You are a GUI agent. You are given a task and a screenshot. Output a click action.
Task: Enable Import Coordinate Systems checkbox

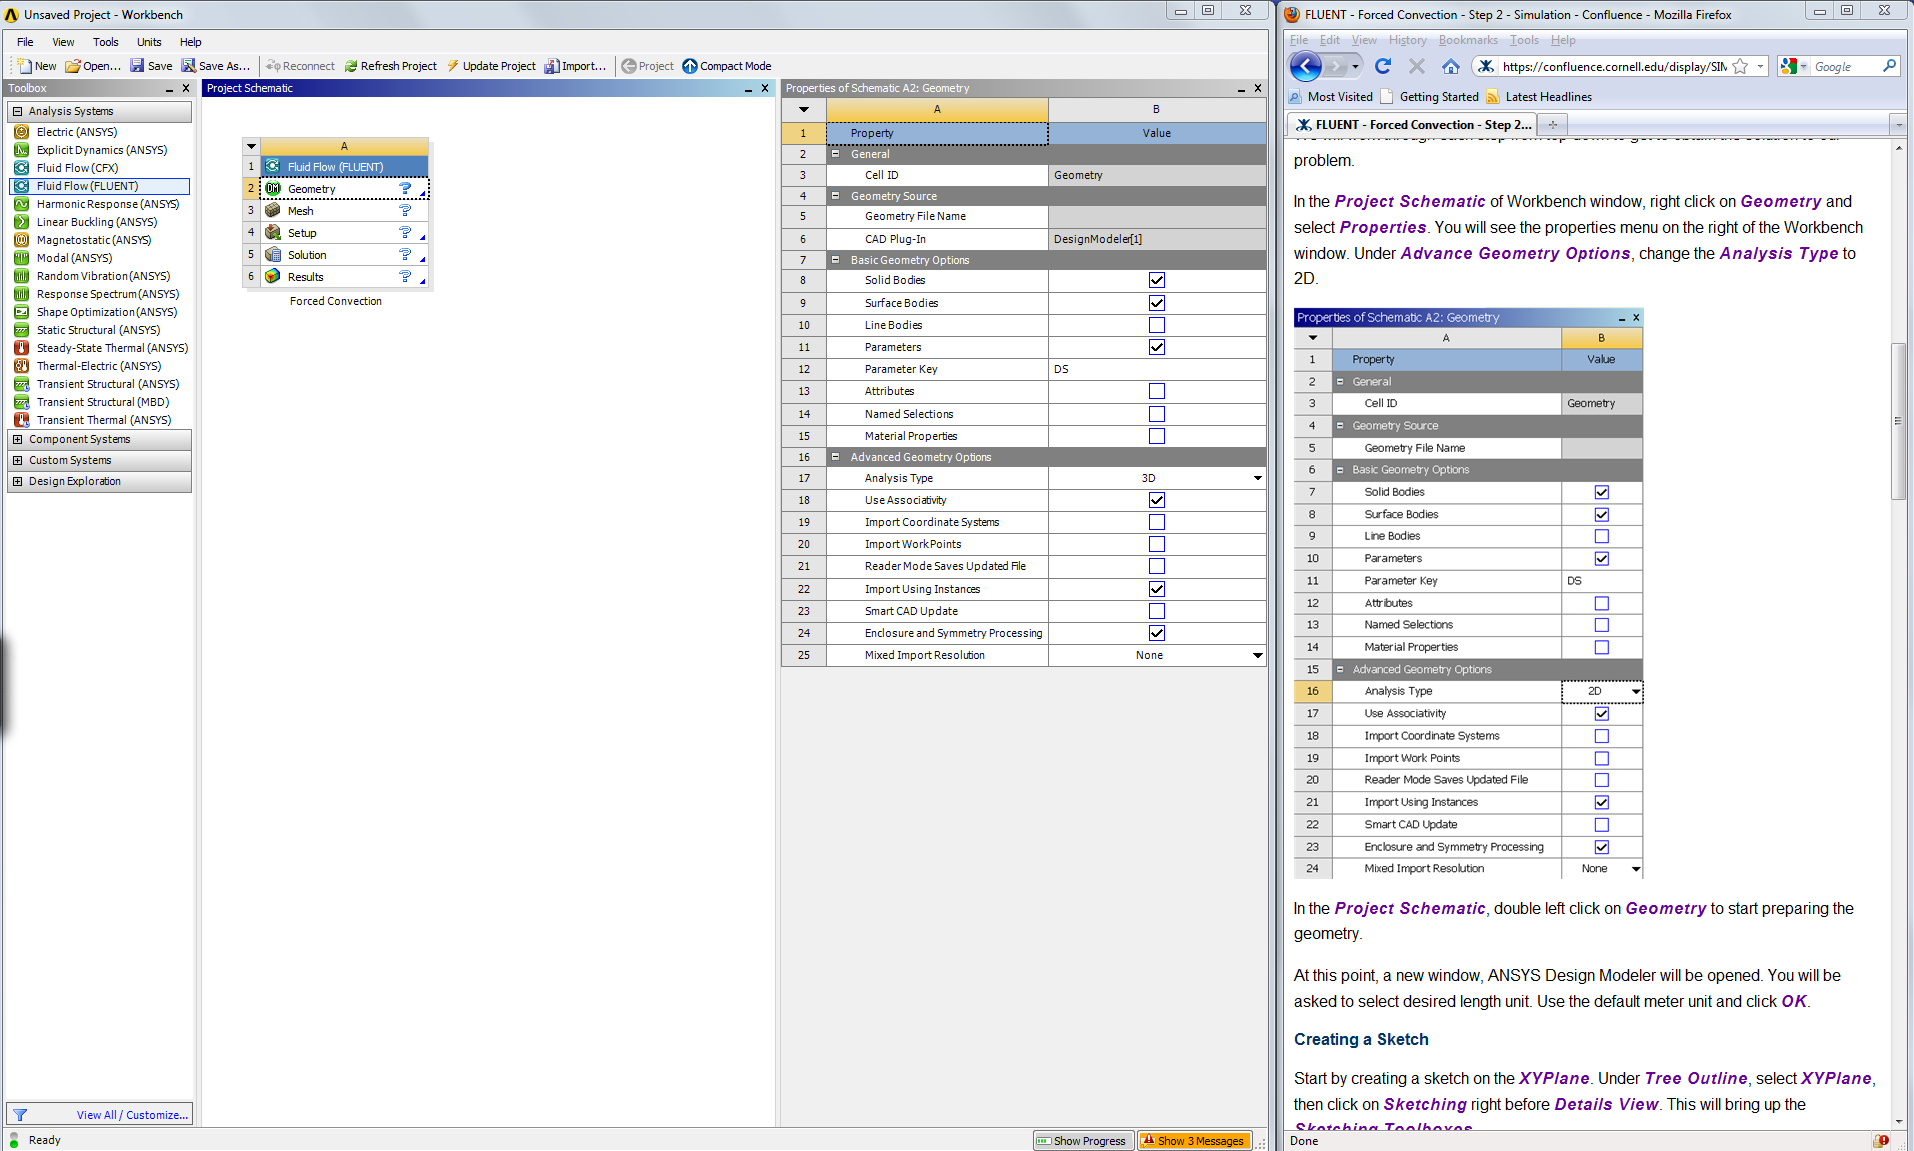click(x=1157, y=522)
